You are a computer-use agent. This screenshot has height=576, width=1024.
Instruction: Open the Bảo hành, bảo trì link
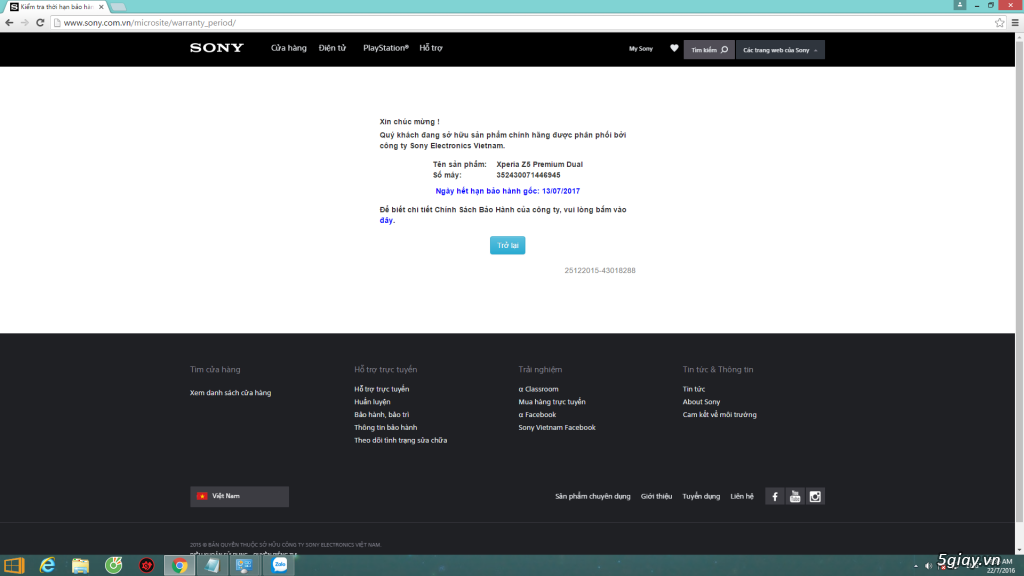[381, 415]
